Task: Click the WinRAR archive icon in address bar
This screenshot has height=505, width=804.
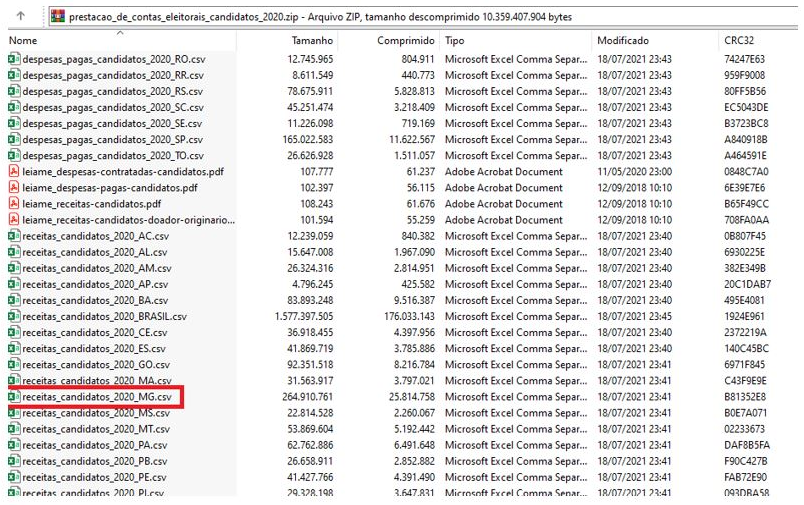Action: 57,16
